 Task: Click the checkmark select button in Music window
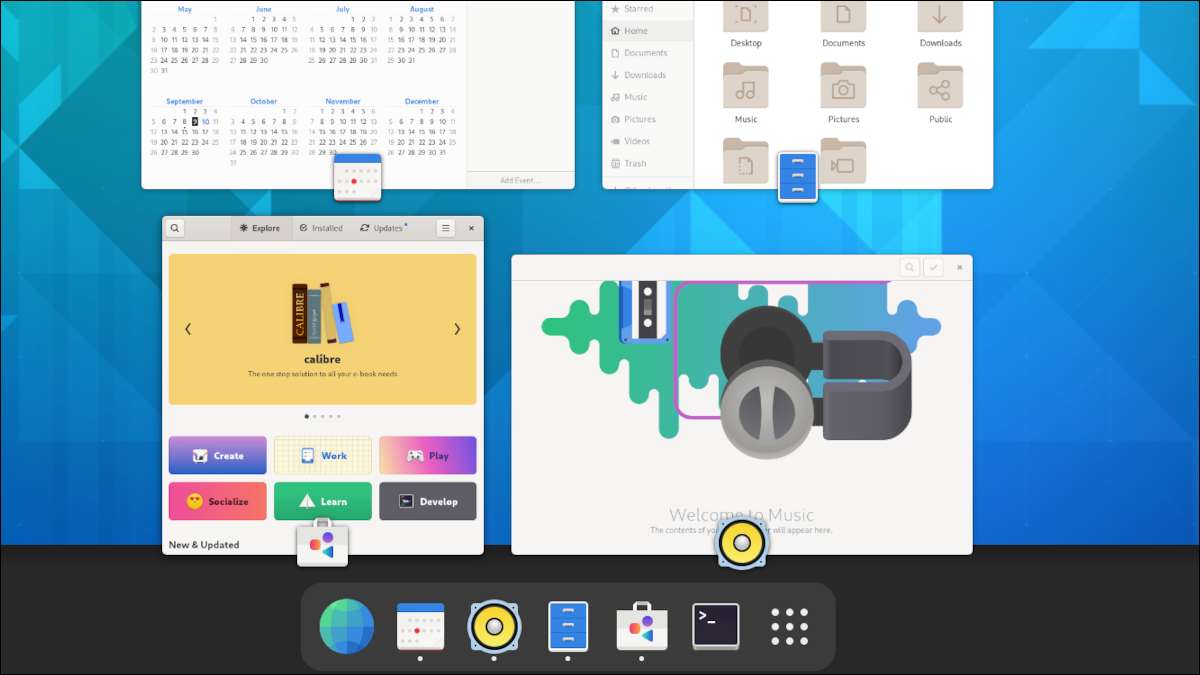933,267
